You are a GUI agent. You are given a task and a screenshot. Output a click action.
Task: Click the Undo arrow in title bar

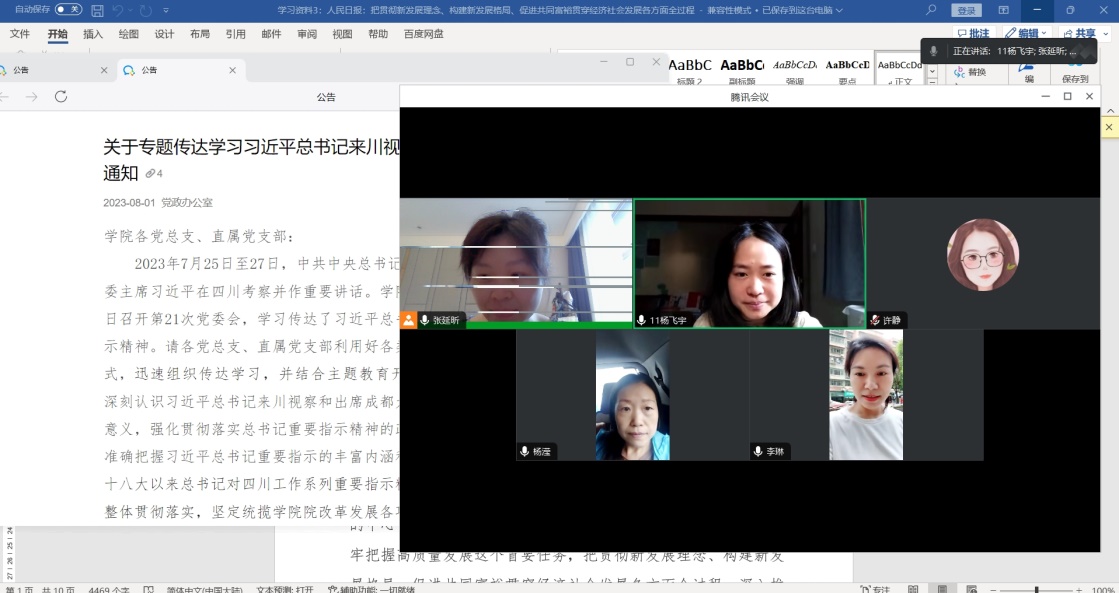pos(119,11)
